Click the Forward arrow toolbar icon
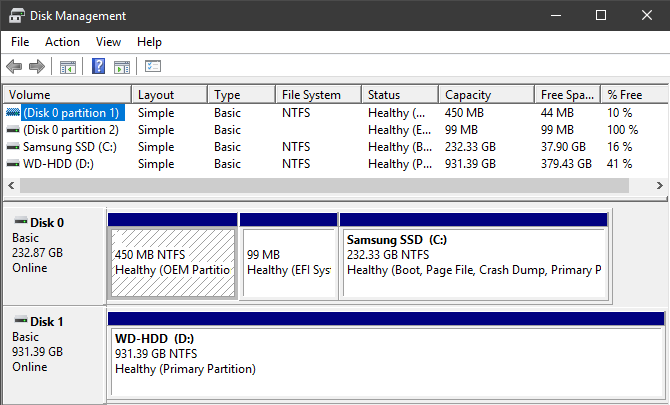Viewport: 670px width, 405px height. click(37, 67)
